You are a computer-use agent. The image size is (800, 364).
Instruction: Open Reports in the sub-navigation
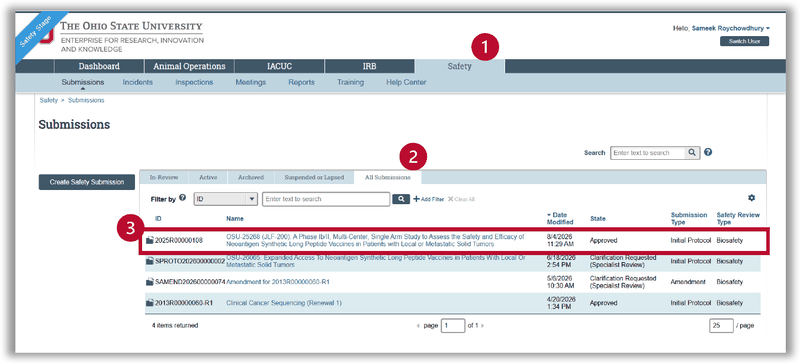pyautogui.click(x=302, y=82)
